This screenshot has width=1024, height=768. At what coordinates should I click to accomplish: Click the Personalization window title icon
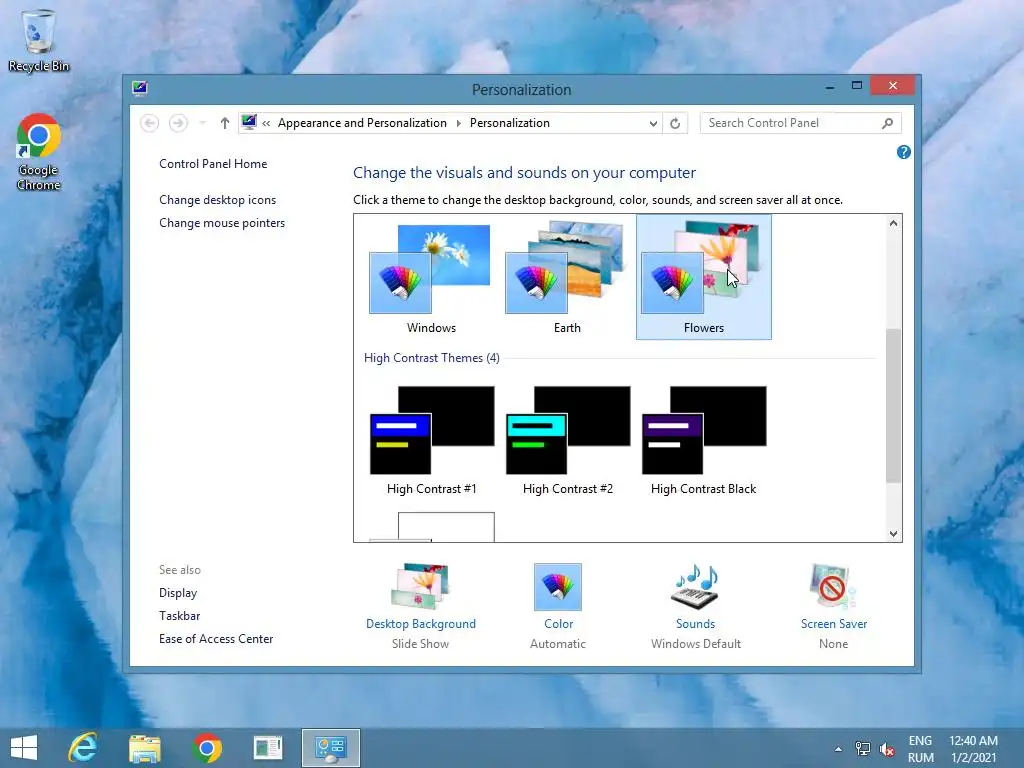point(140,89)
